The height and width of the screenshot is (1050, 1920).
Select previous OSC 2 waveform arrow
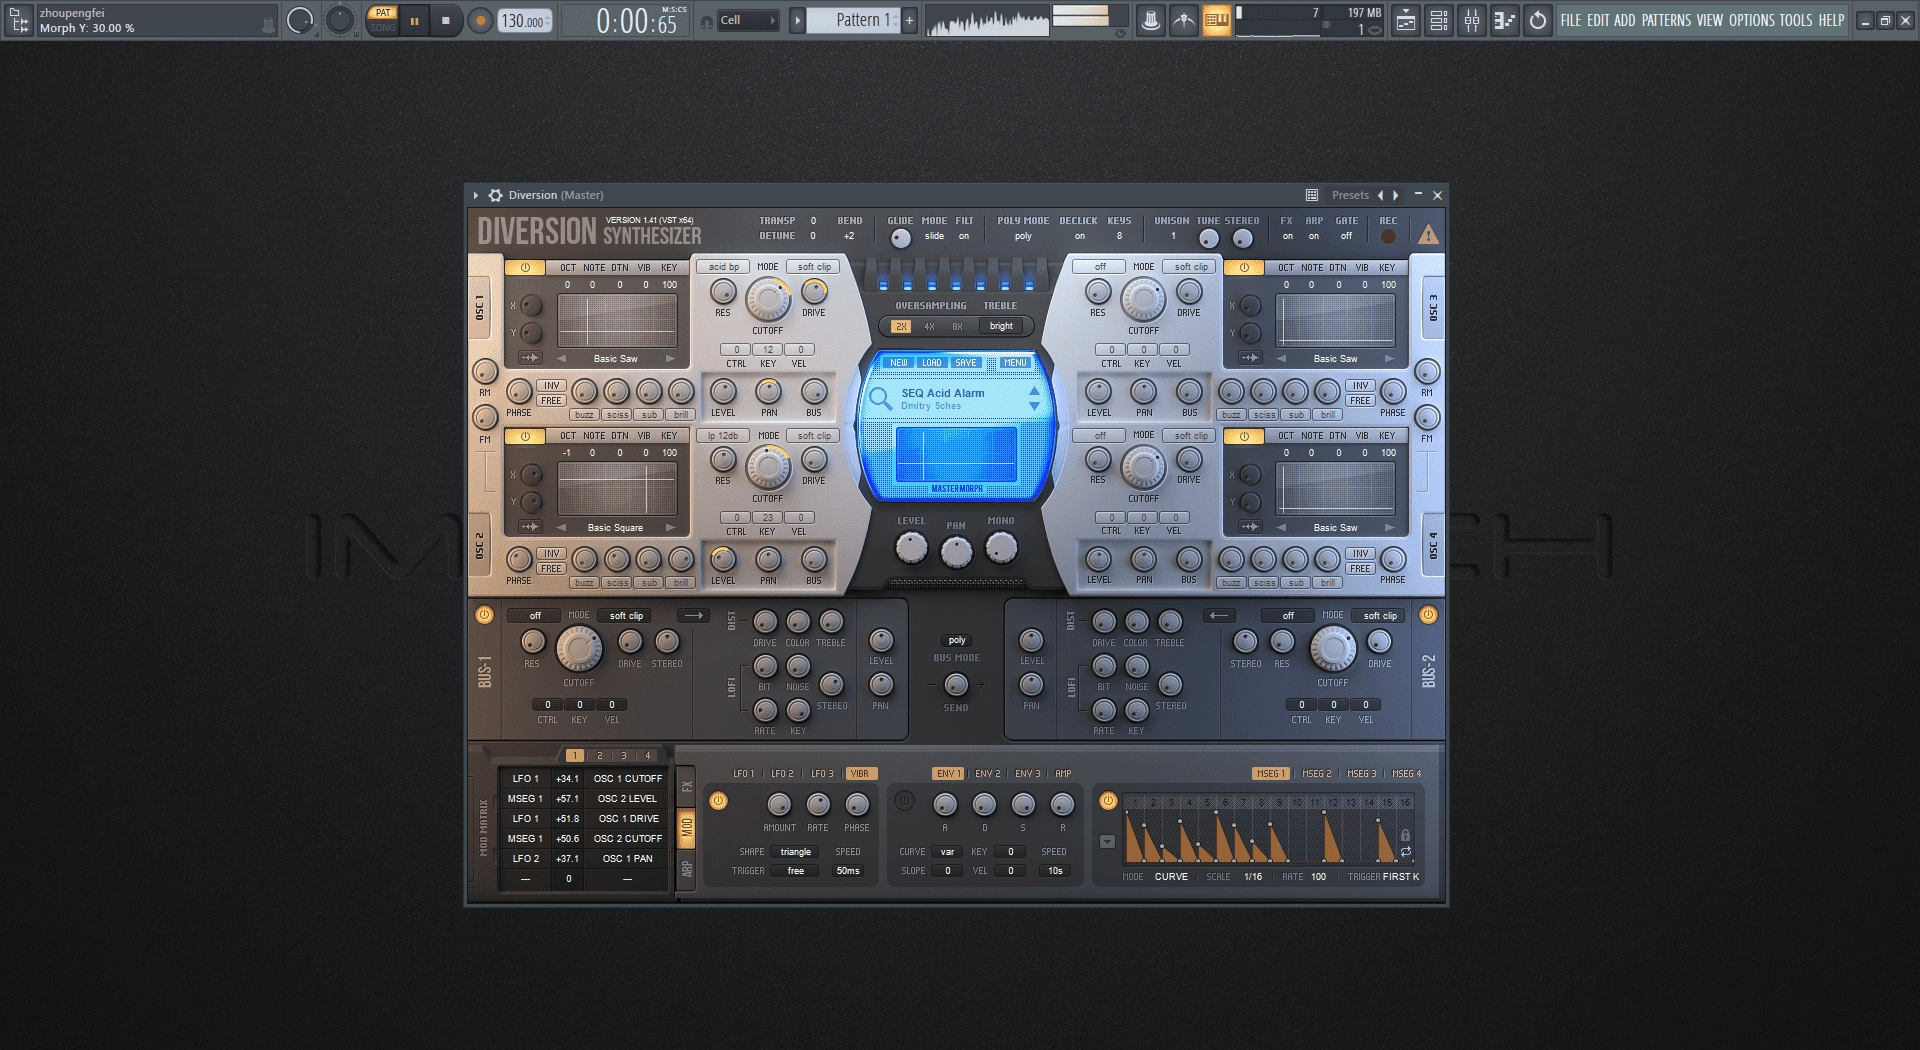561,527
